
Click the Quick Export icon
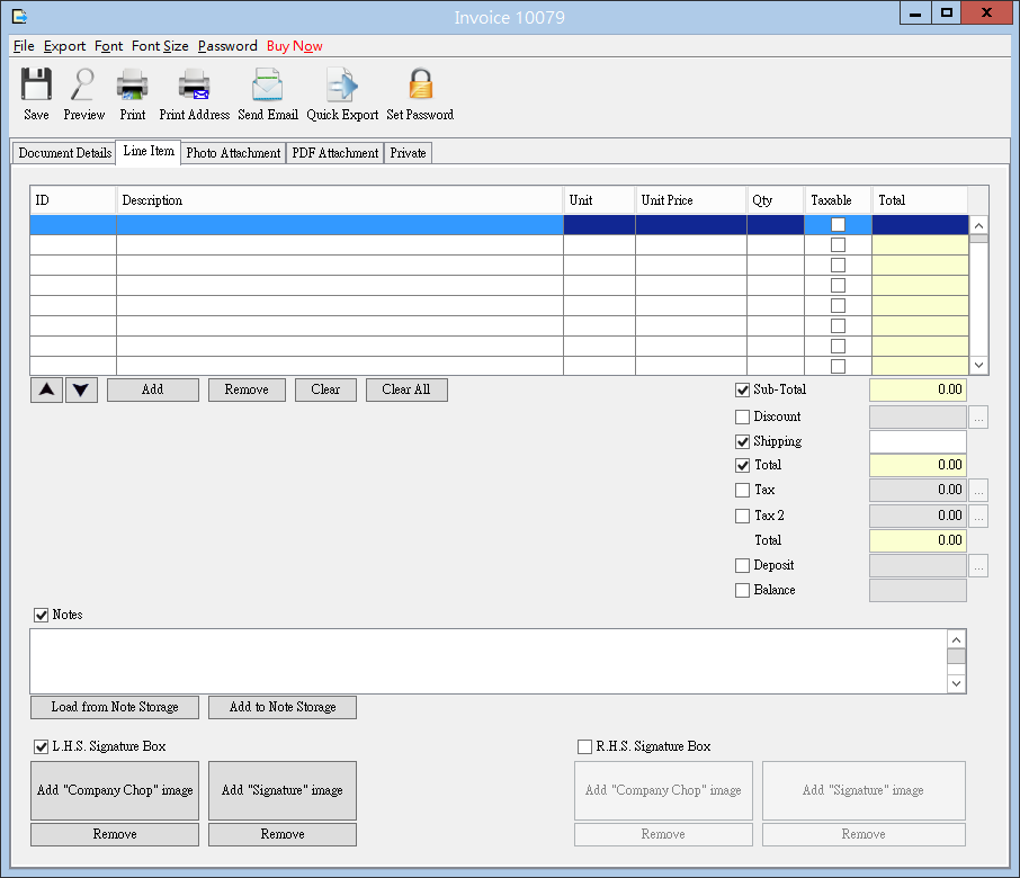[x=342, y=85]
